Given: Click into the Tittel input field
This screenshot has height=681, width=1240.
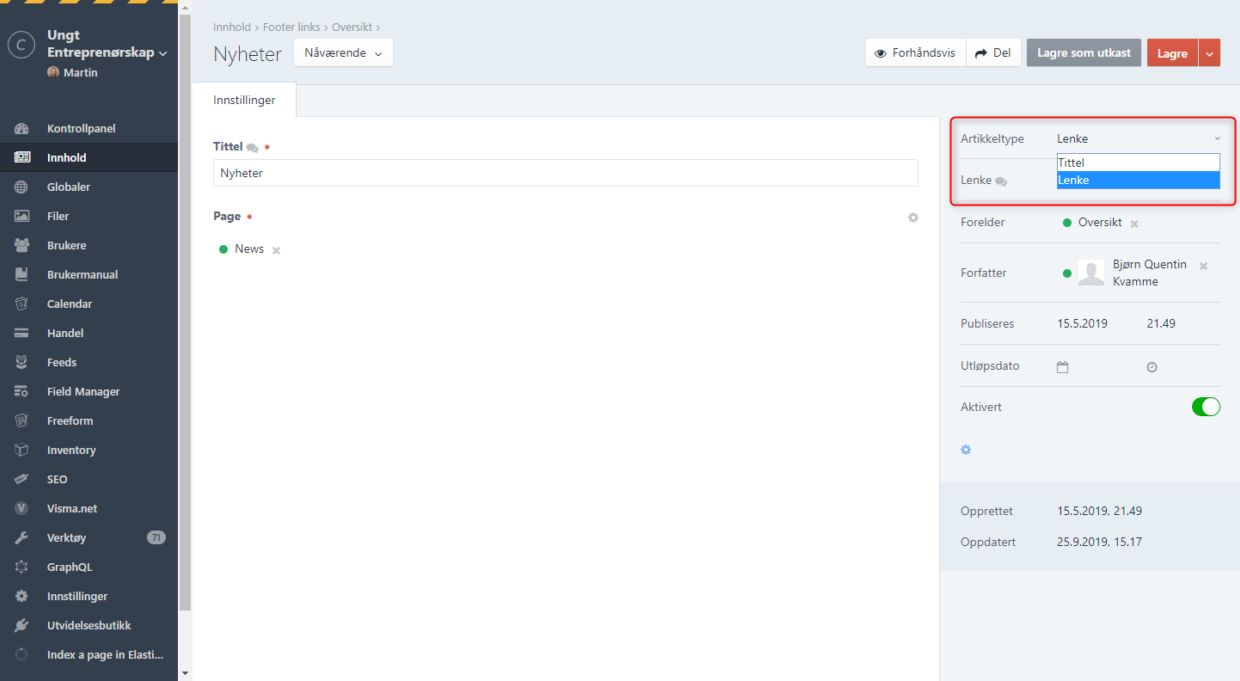Looking at the screenshot, I should click(x=565, y=173).
